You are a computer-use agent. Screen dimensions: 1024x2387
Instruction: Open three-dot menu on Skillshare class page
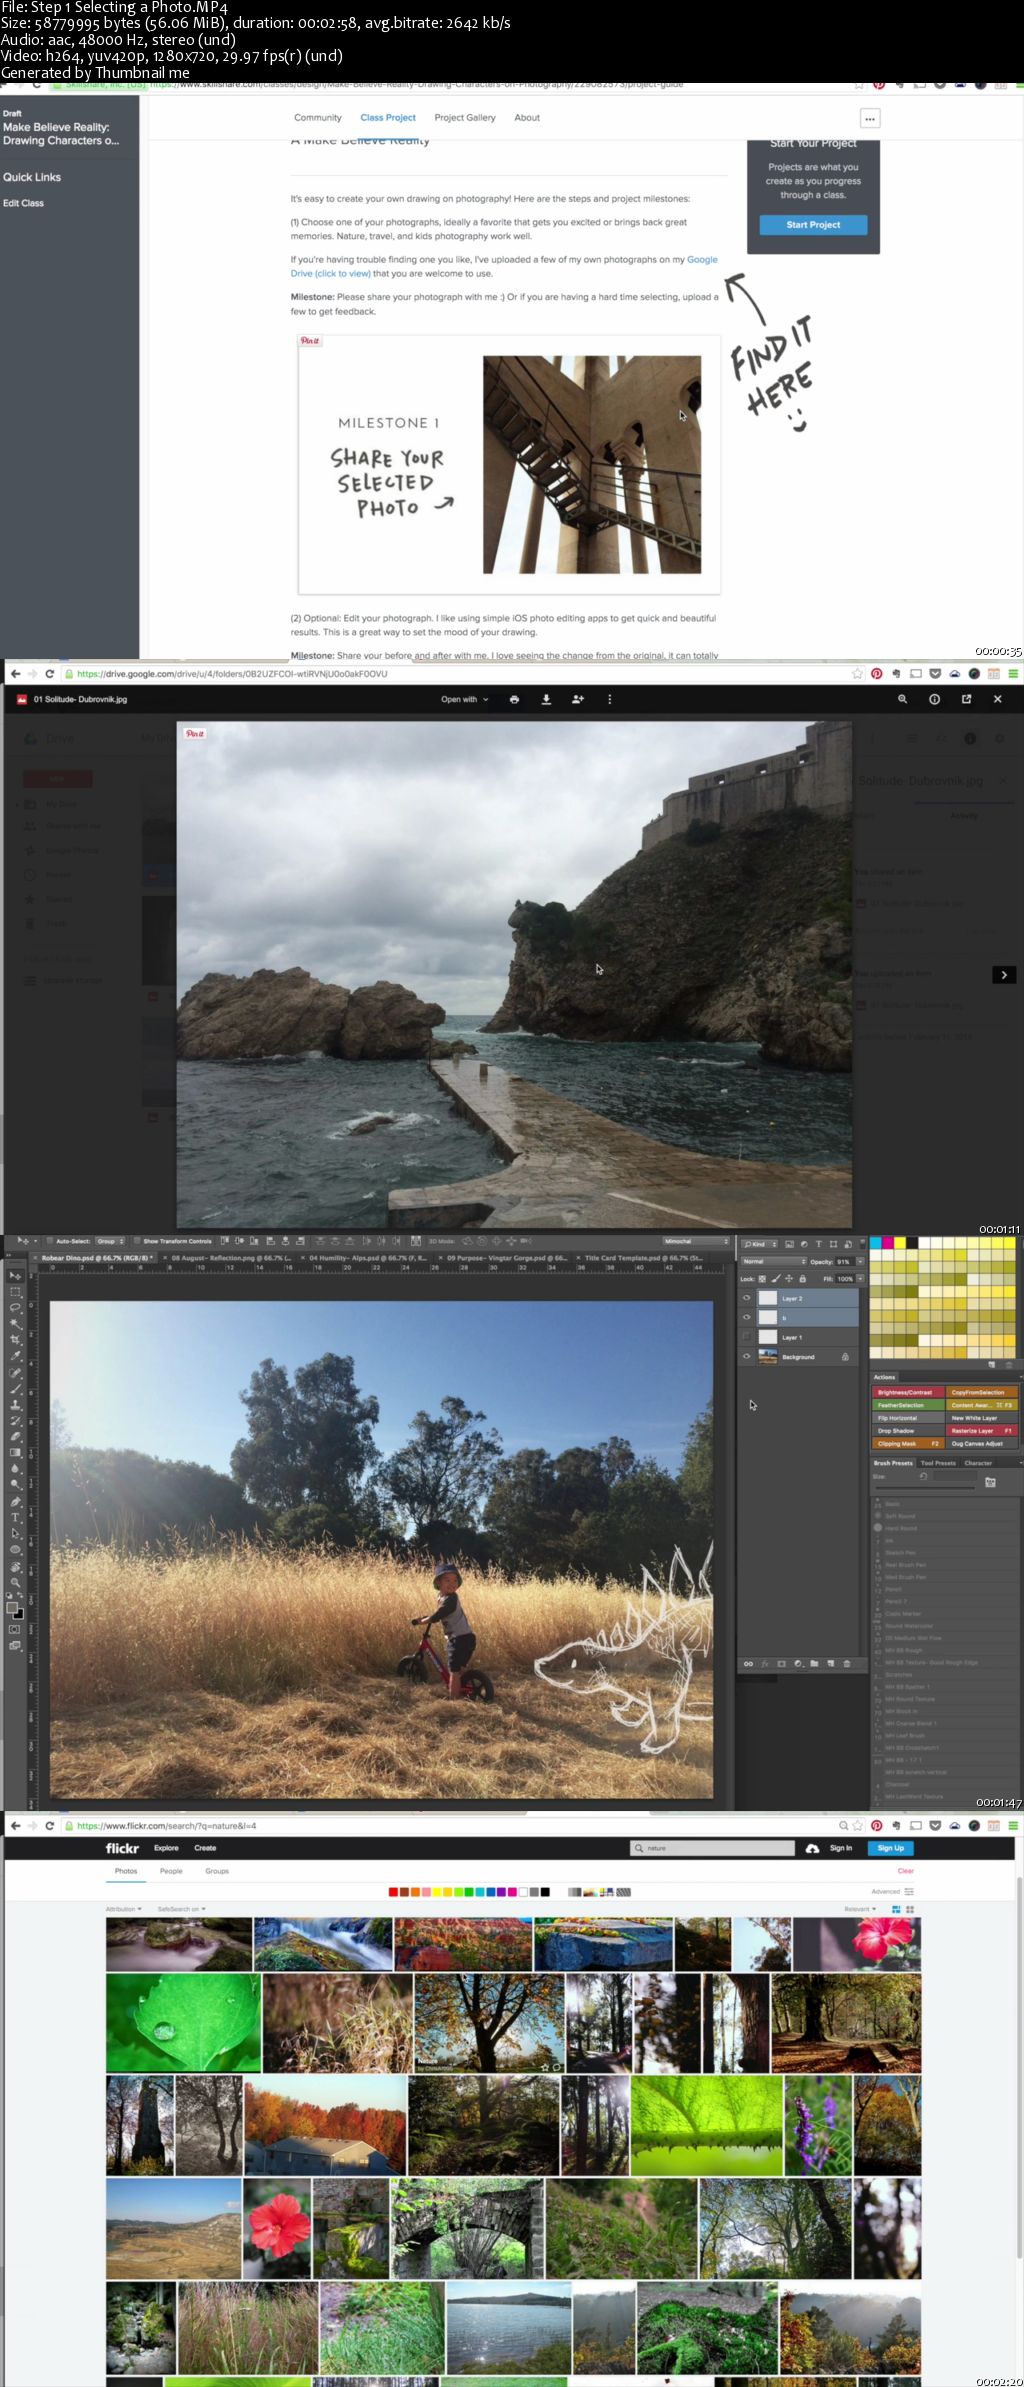(870, 119)
